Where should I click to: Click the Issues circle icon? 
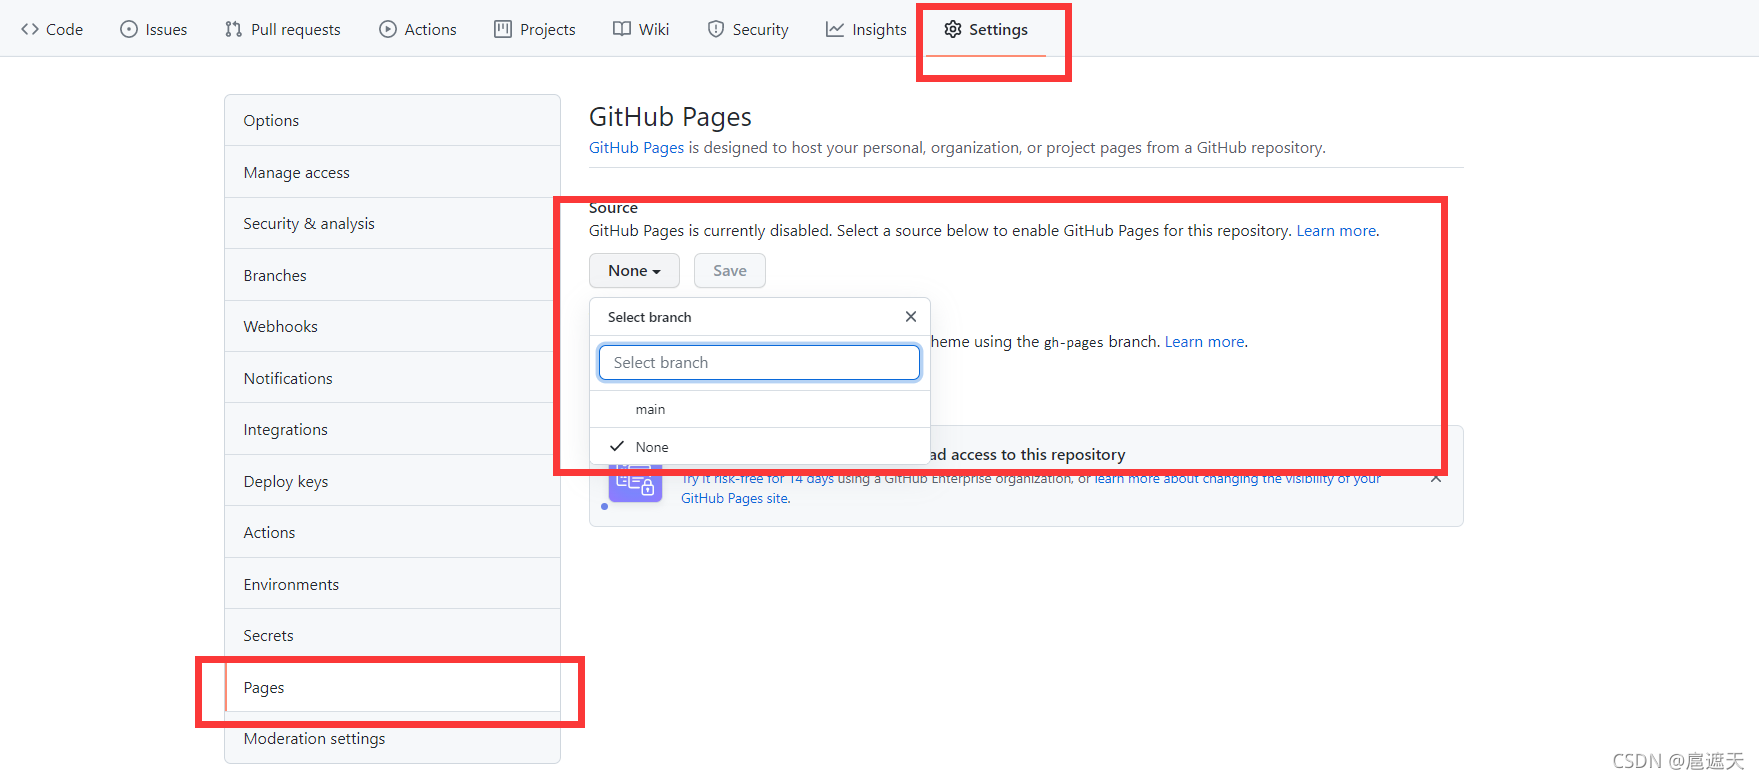click(x=129, y=29)
